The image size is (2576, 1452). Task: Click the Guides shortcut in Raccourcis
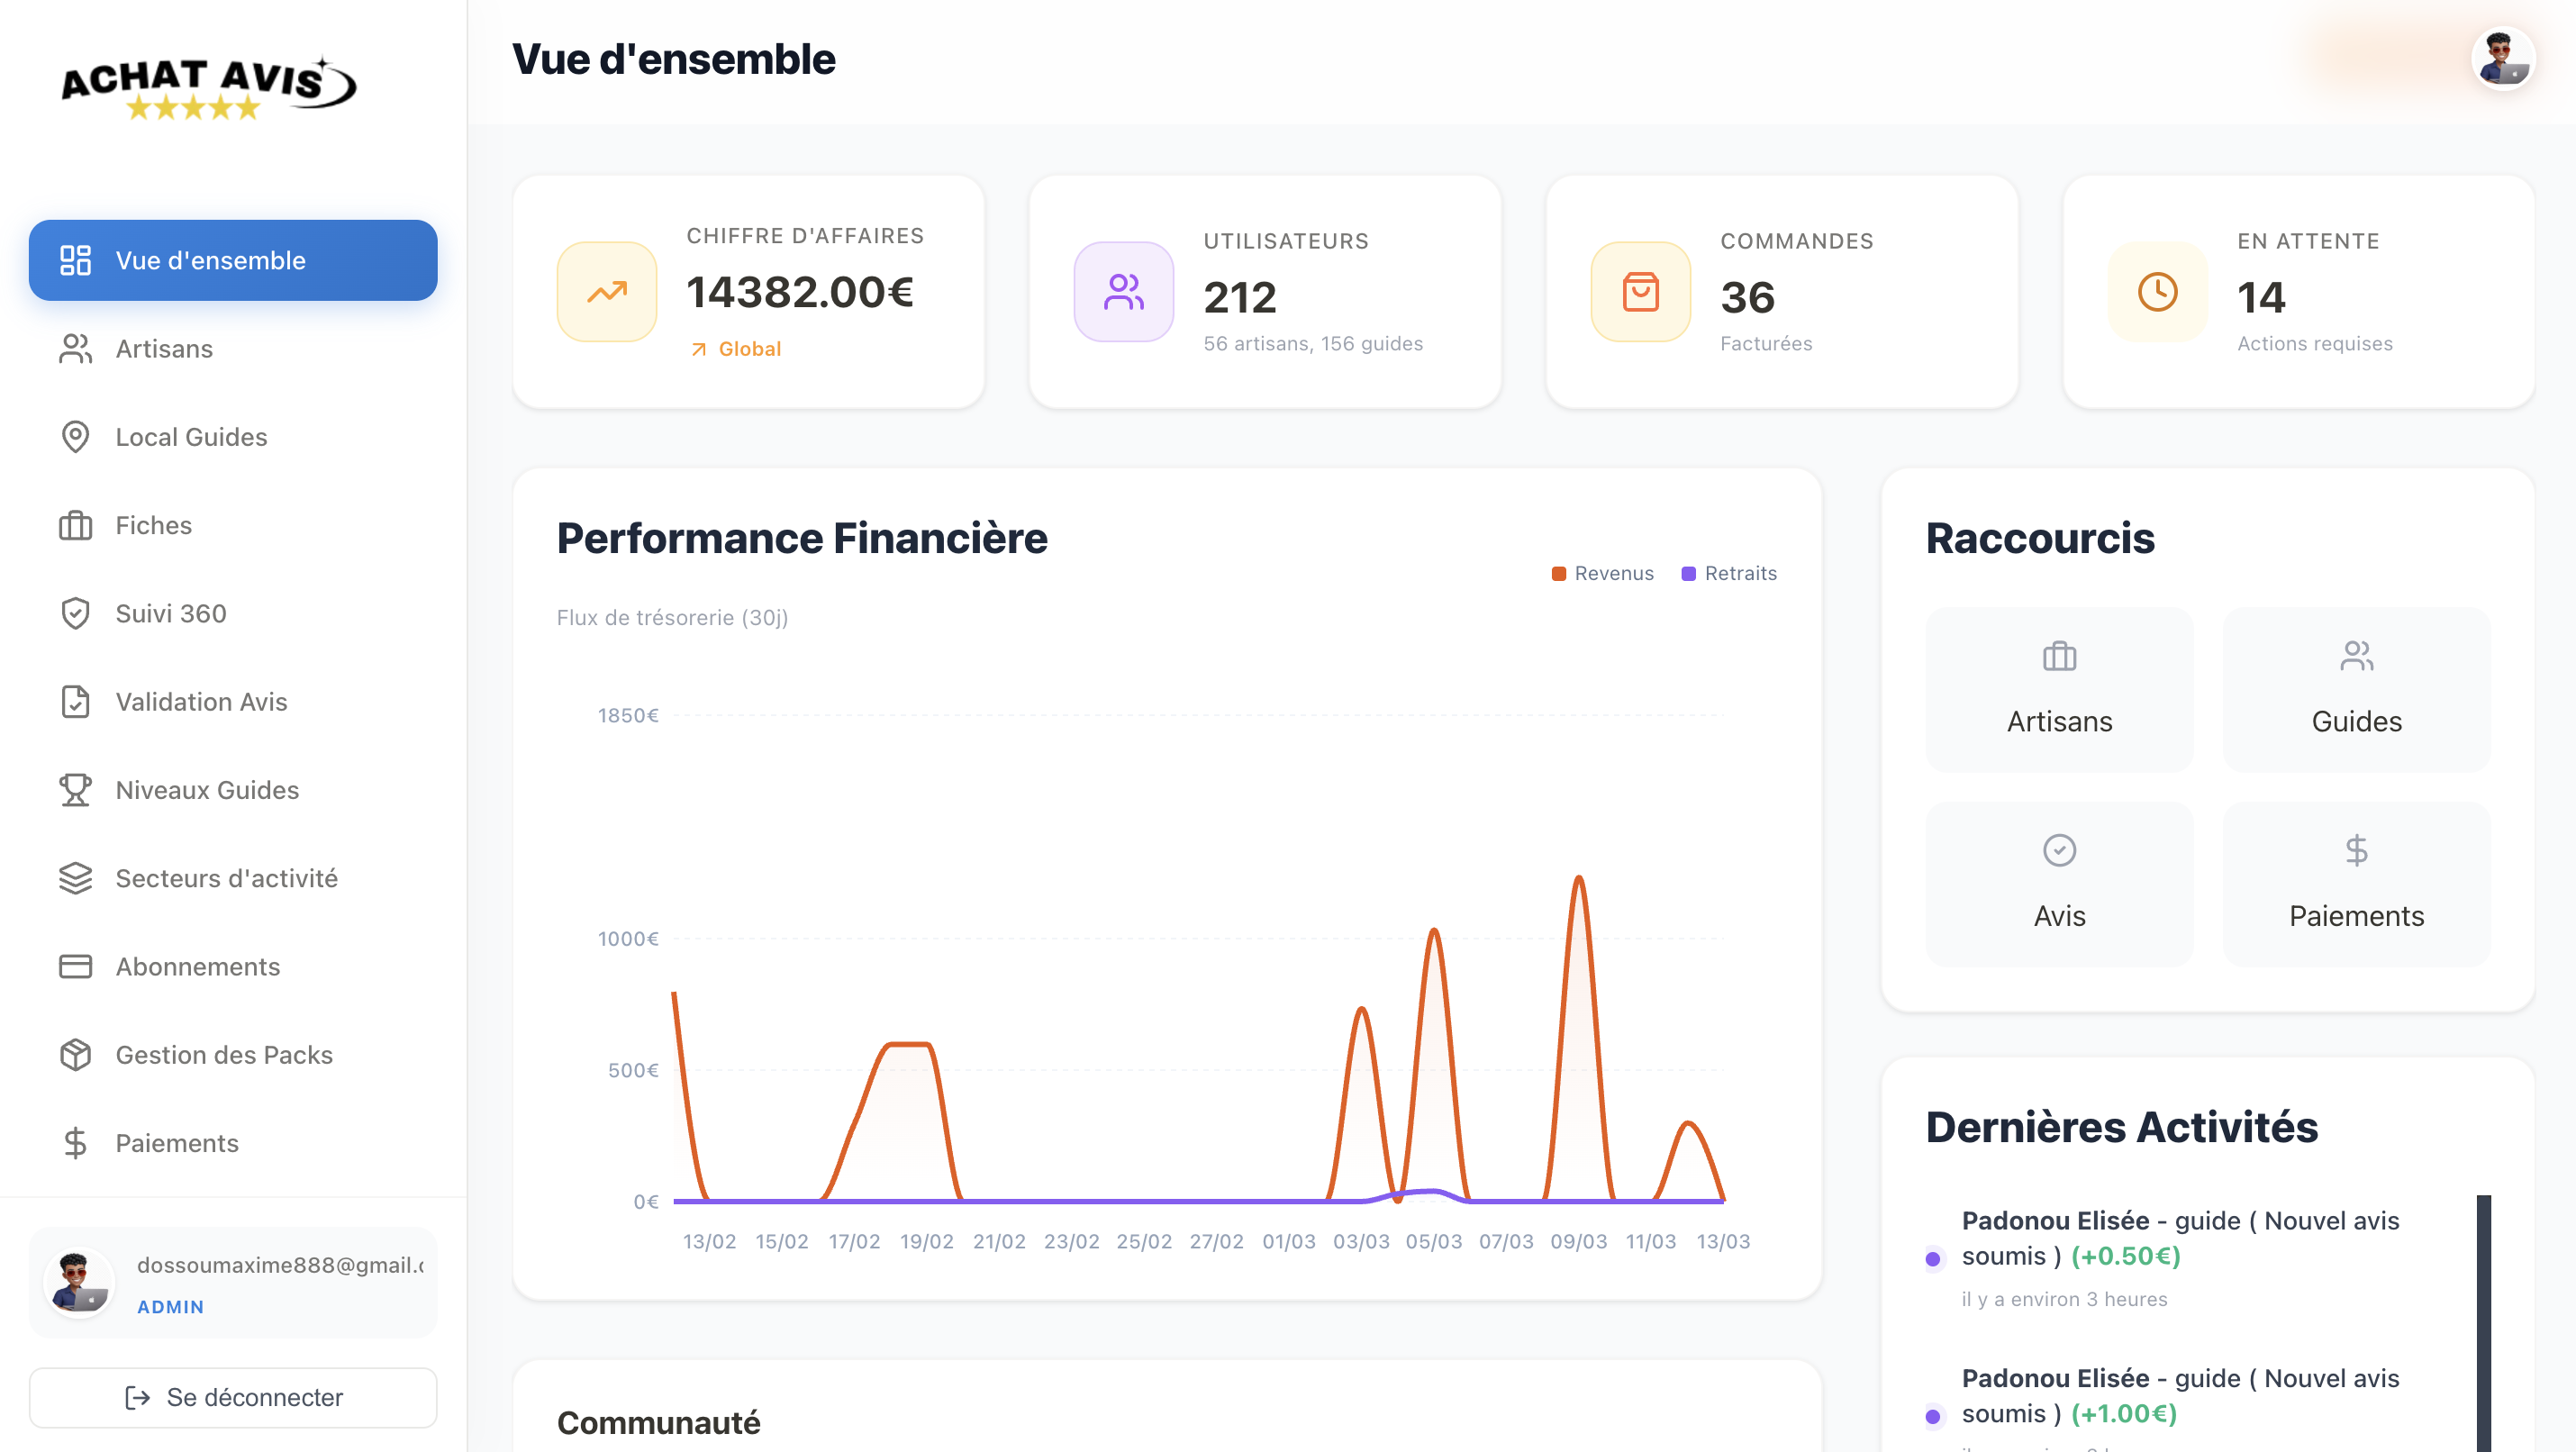click(2355, 690)
